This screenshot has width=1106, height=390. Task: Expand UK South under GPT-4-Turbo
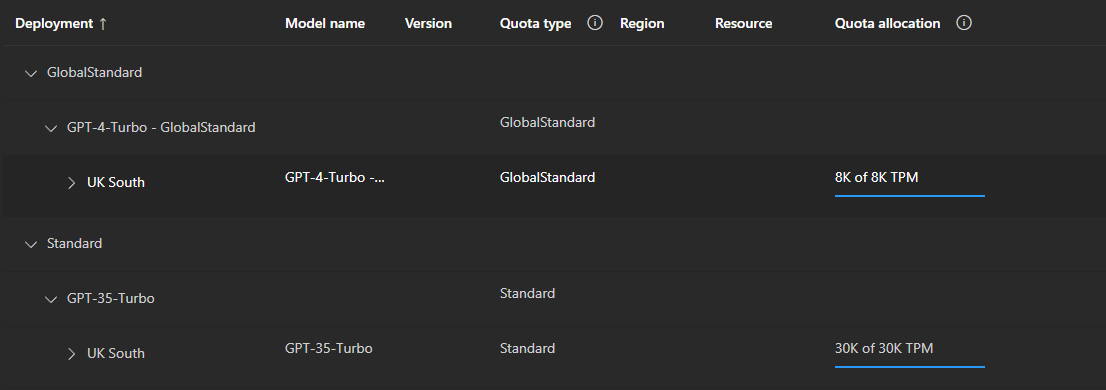coord(71,183)
